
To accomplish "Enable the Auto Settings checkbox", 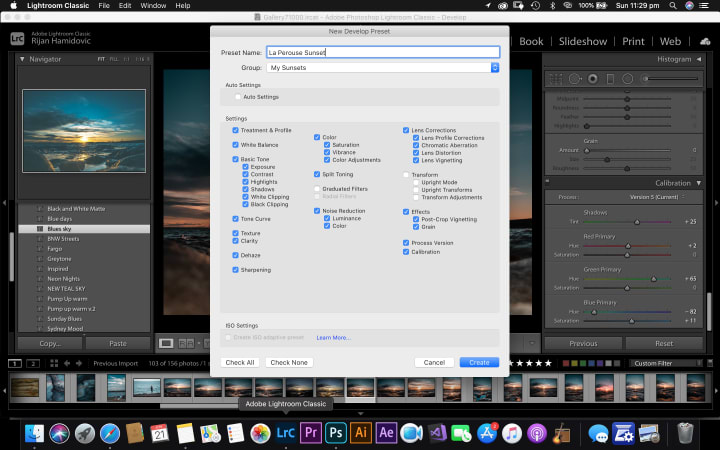I will click(x=238, y=97).
